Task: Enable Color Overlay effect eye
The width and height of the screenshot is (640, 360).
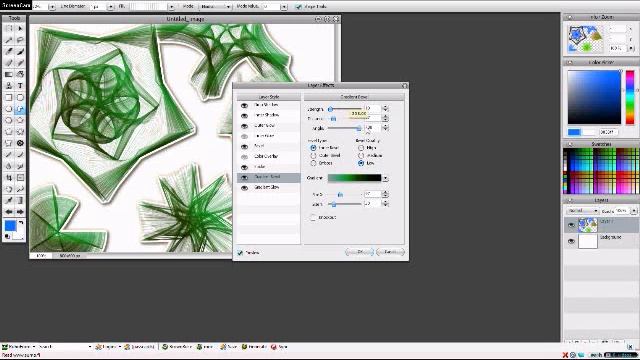Action: click(x=244, y=157)
